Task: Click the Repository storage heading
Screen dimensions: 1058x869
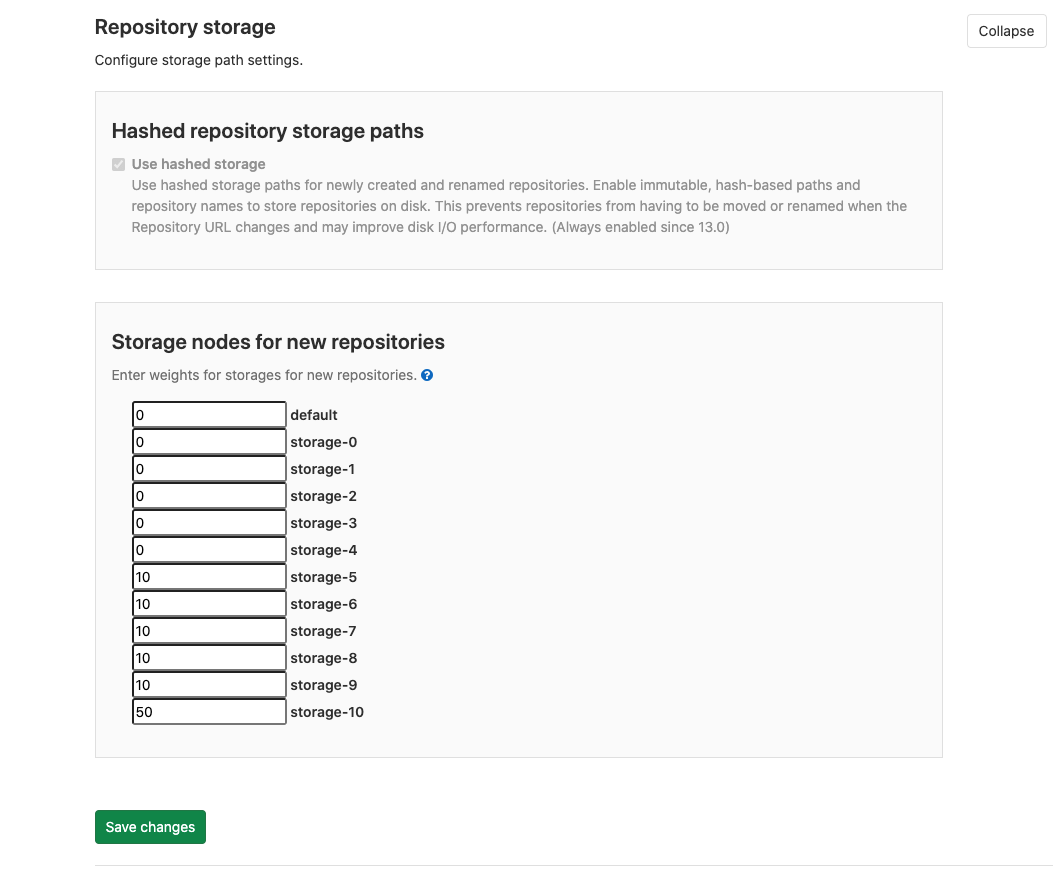Action: 184,27
